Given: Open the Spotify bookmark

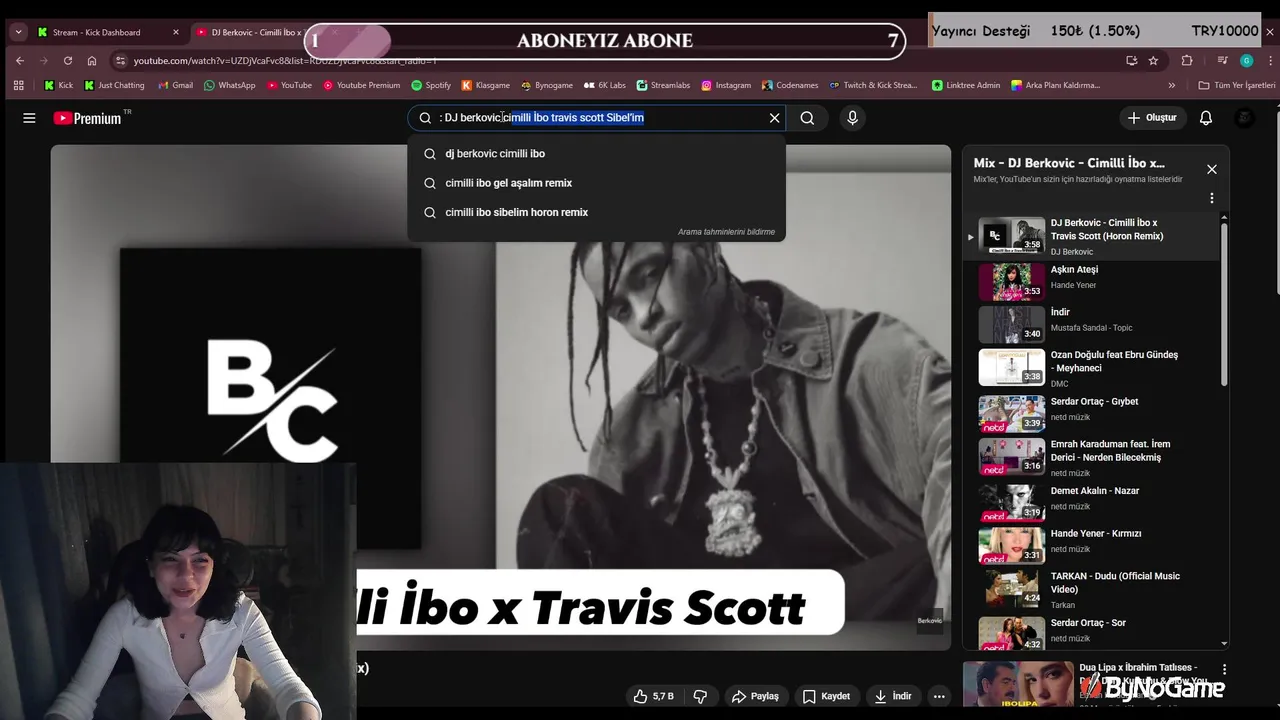Looking at the screenshot, I should point(431,85).
